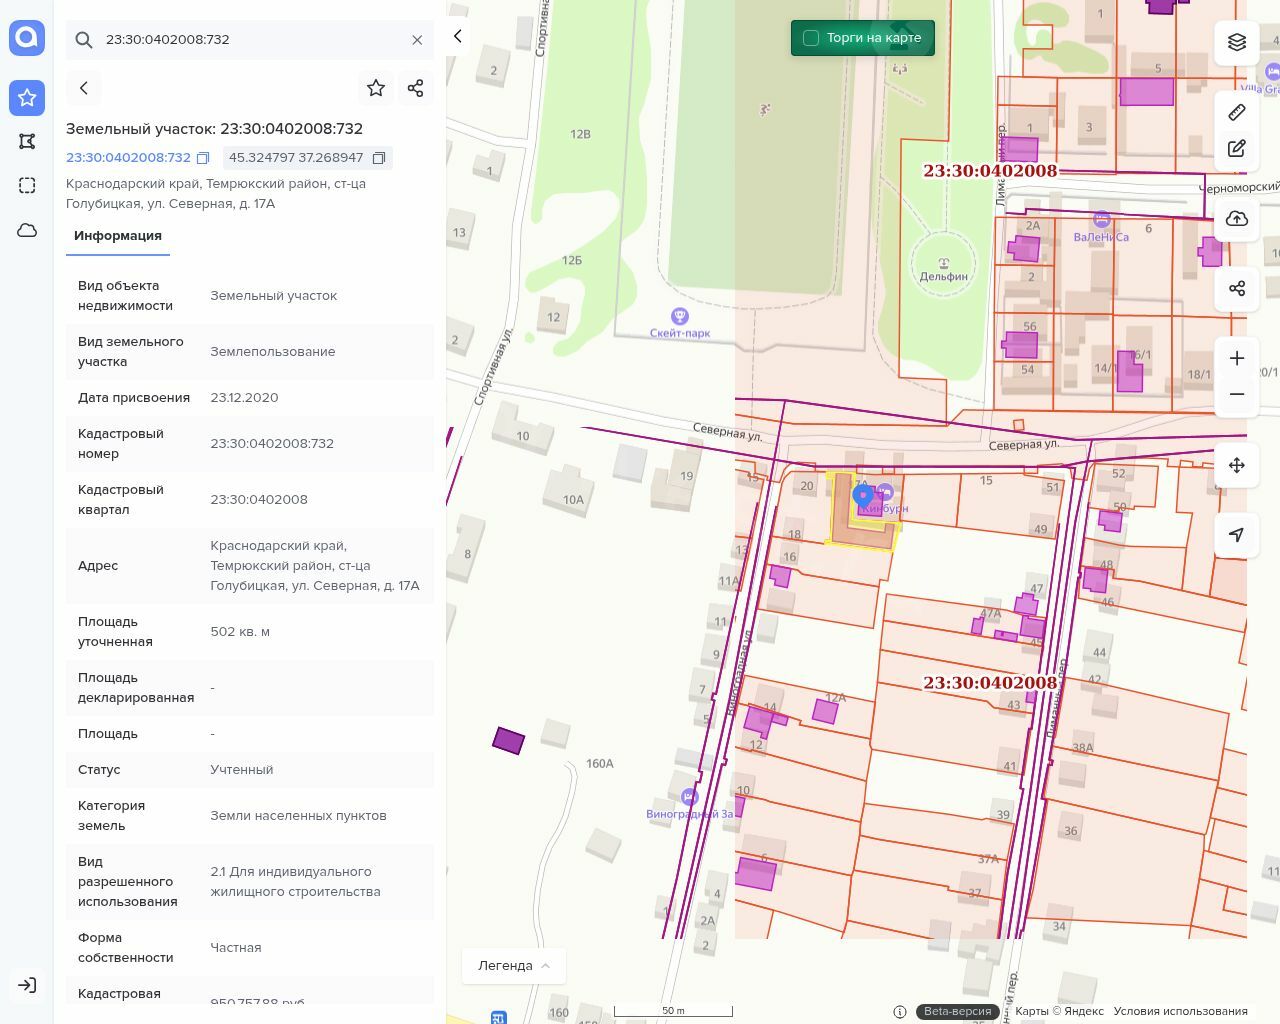Click the edit drawing tool icon
This screenshot has height=1024, width=1280.
[1237, 148]
